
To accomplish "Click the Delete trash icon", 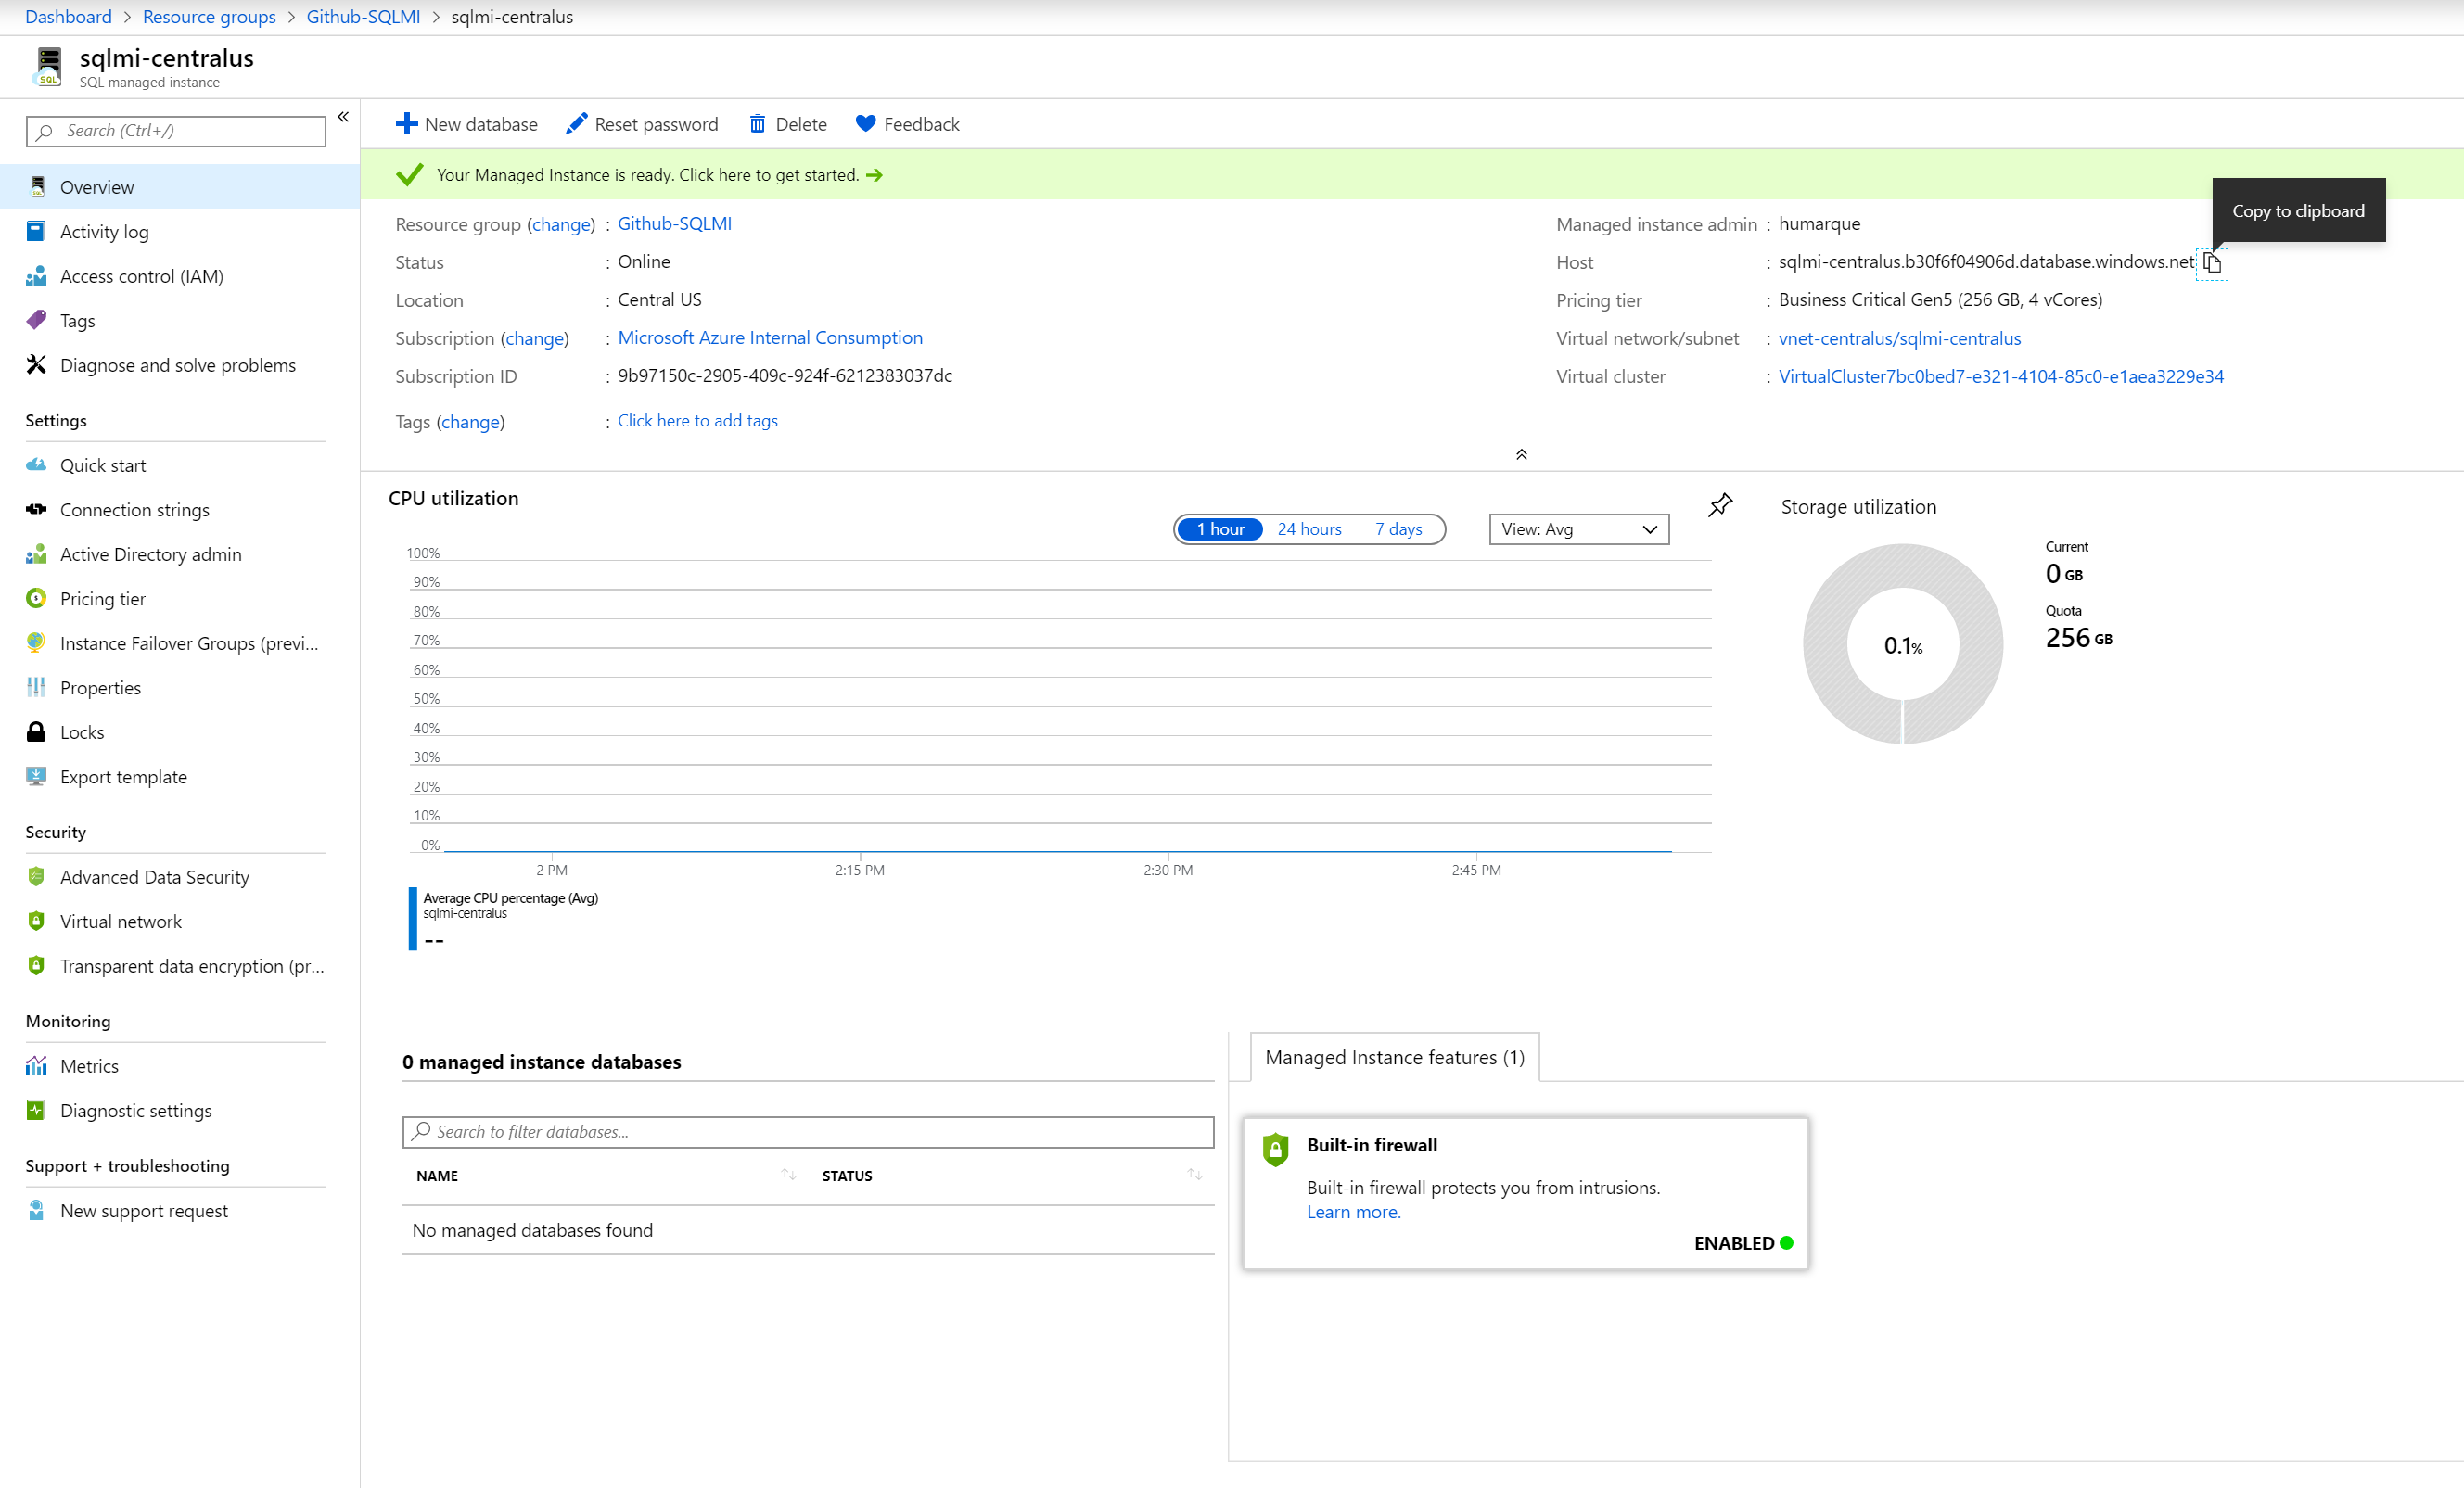I will 757,124.
